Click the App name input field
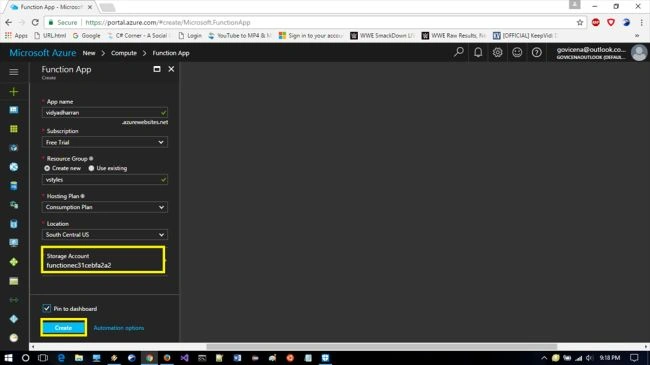650x365 pixels. point(104,112)
